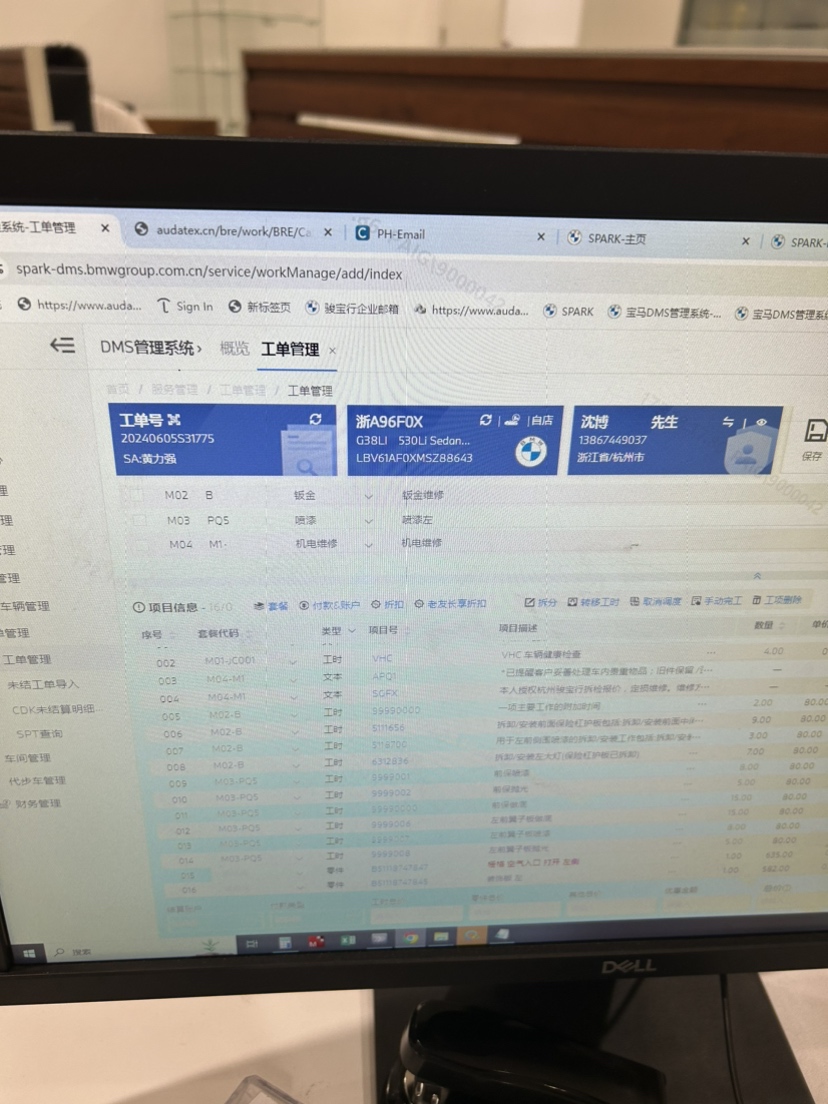
Task: Close the PH-Email browser tab
Action: tap(541, 237)
